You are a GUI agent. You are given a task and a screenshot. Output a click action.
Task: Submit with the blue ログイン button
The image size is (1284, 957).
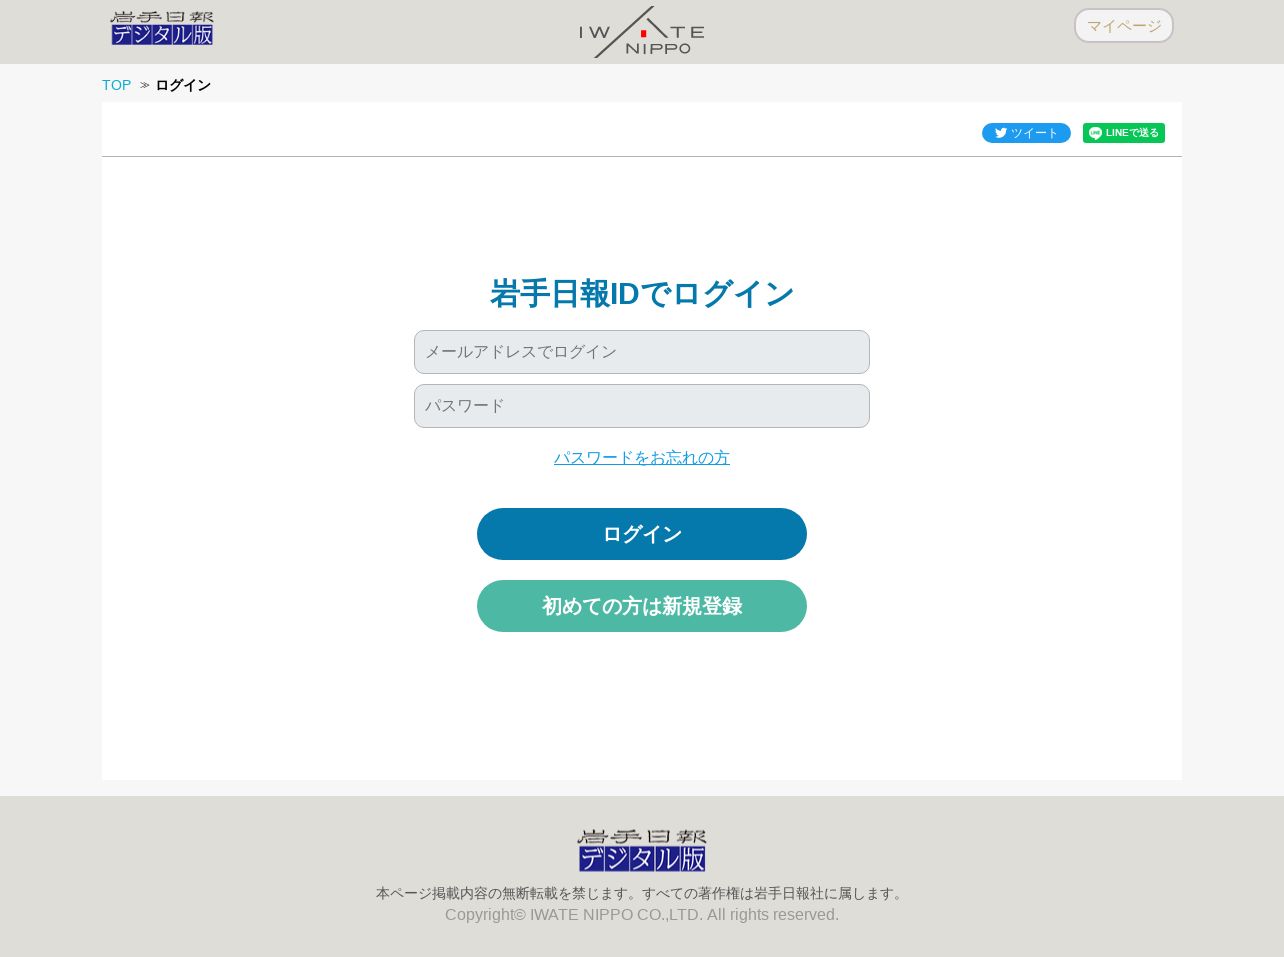pyautogui.click(x=642, y=534)
